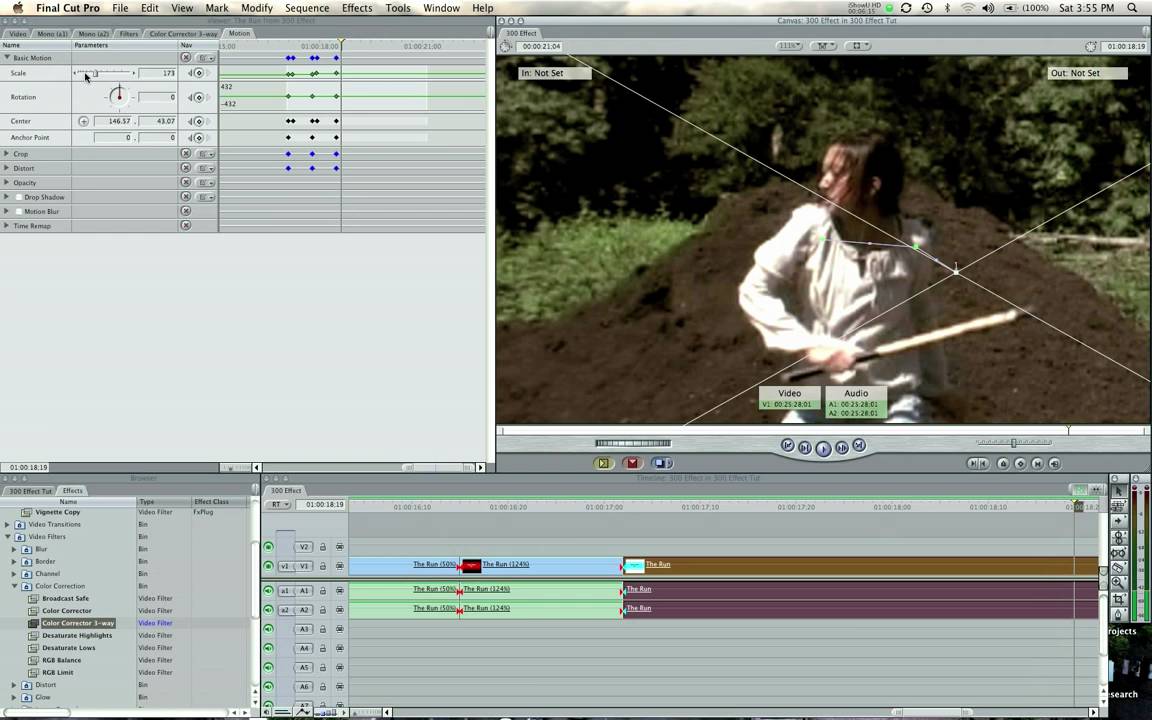Open Canvas zoom level dropdown
The width and height of the screenshot is (1152, 720).
788,46
